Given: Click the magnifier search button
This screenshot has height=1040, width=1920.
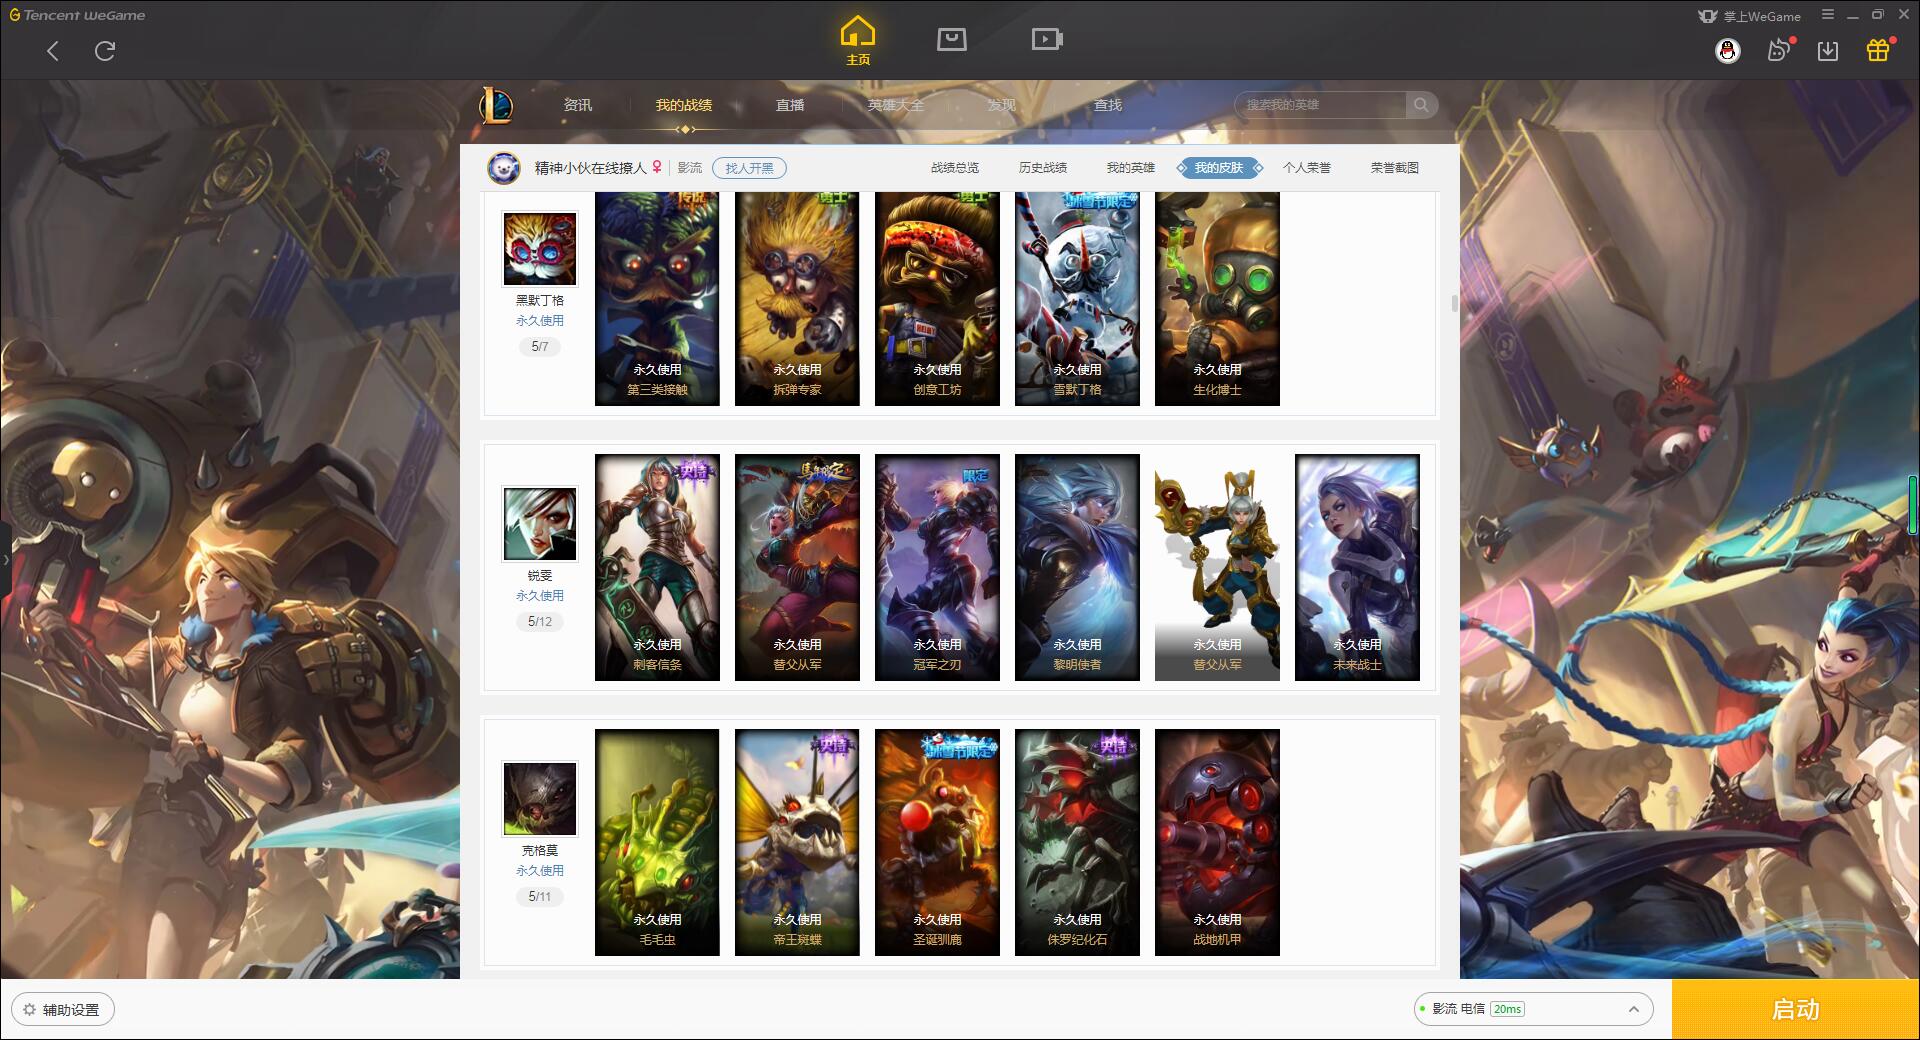Looking at the screenshot, I should 1421,105.
